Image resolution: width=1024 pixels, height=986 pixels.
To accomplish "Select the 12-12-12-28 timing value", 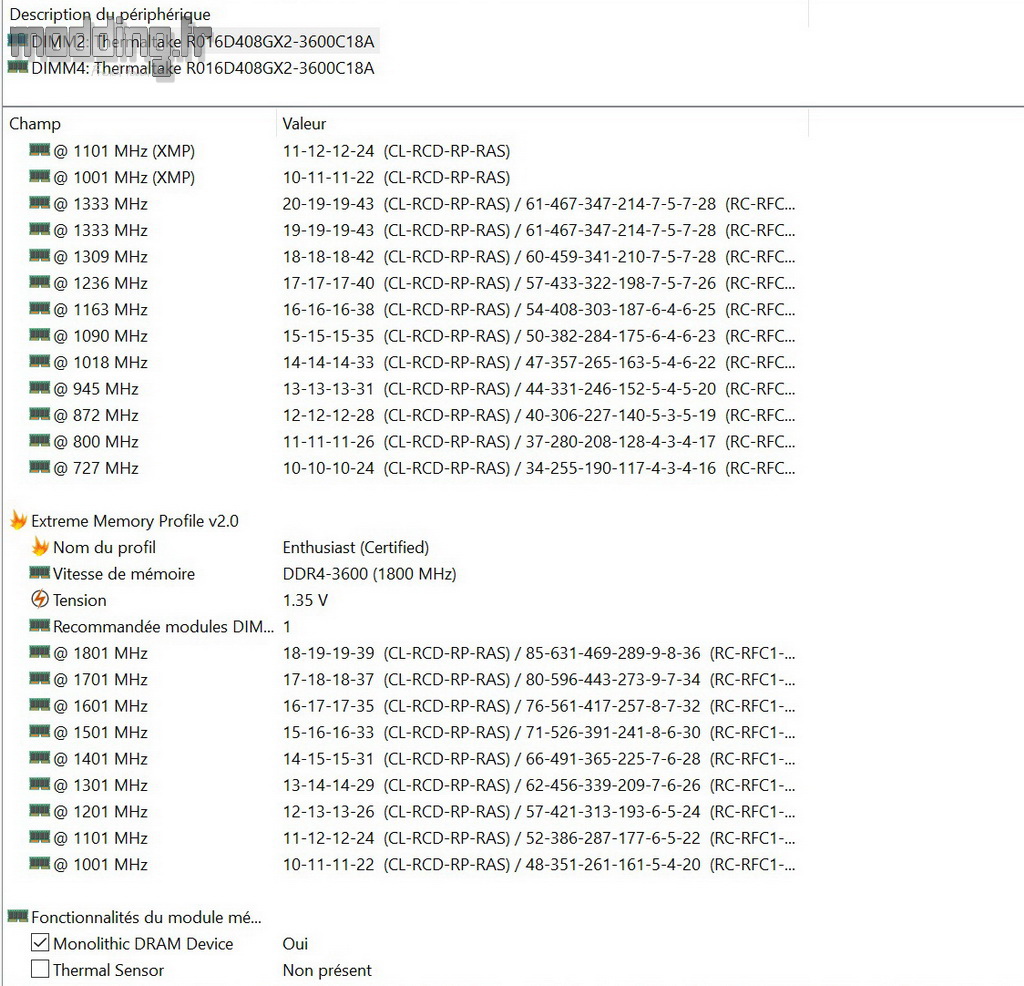I will coord(328,415).
